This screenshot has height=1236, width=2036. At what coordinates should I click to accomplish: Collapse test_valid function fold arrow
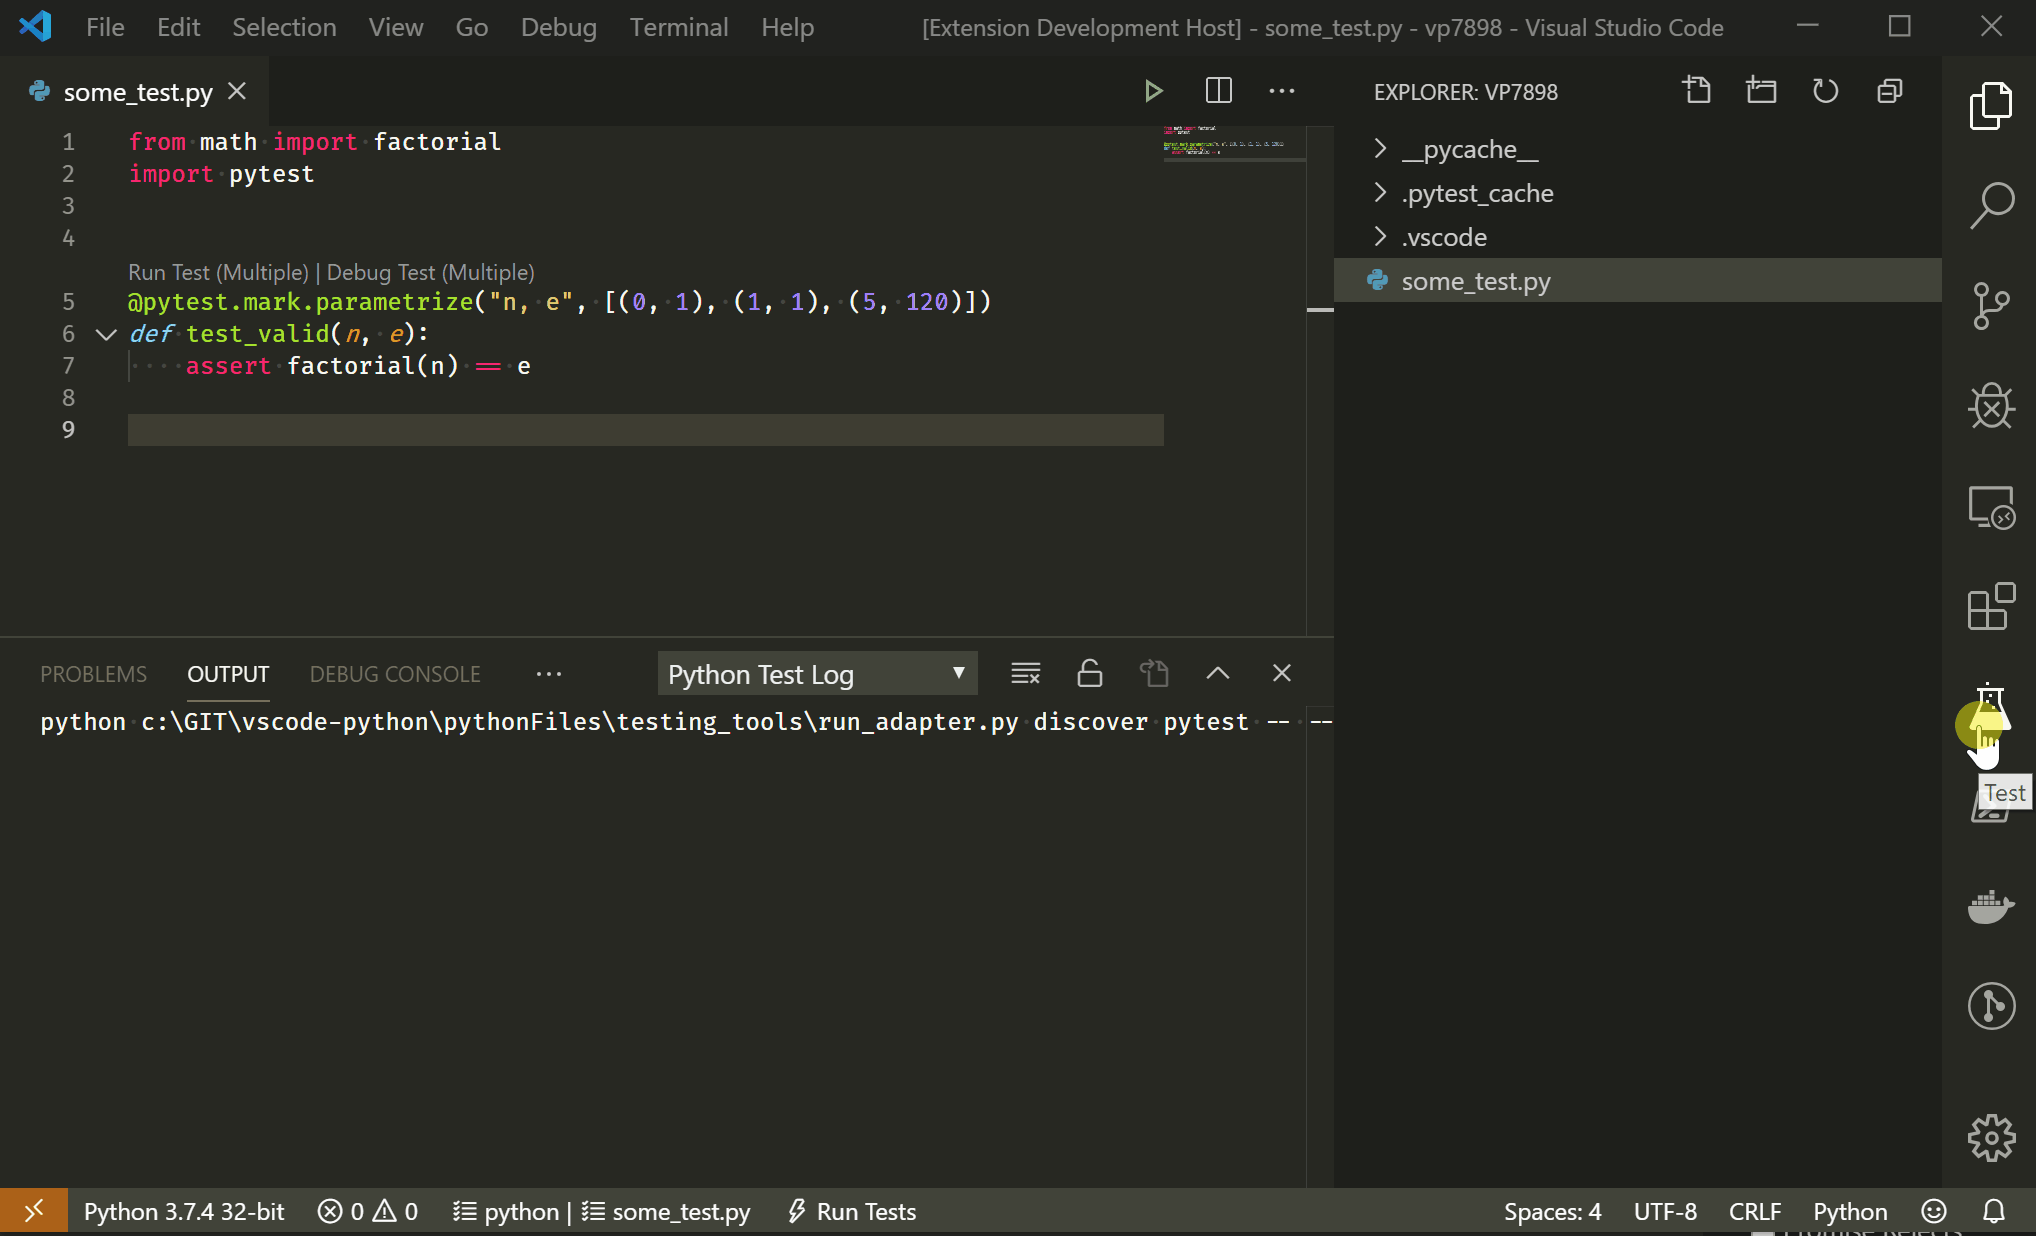(106, 334)
